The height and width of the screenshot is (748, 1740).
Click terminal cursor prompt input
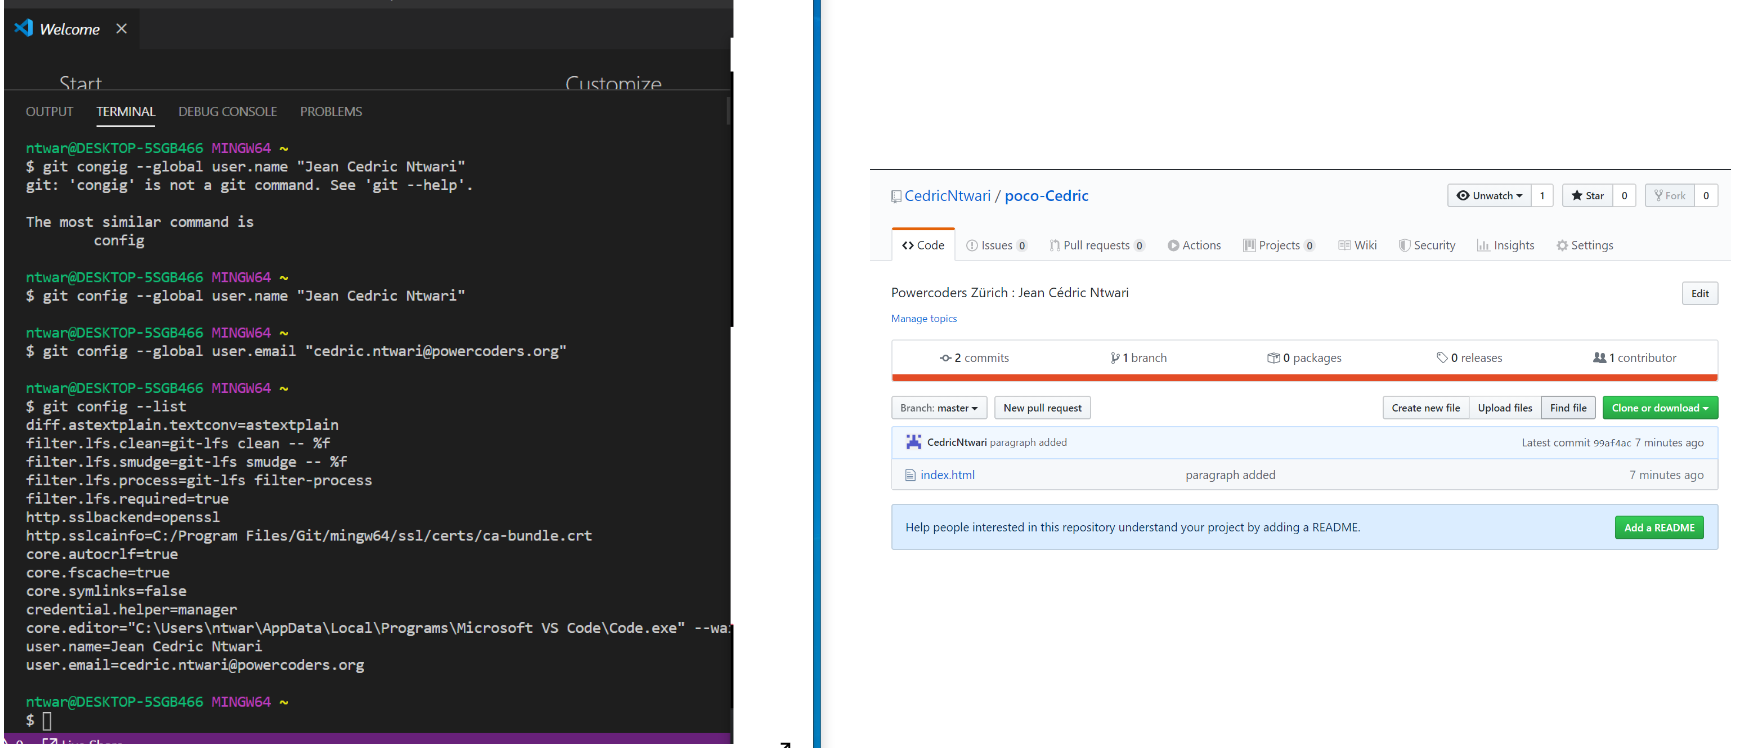coord(46,720)
